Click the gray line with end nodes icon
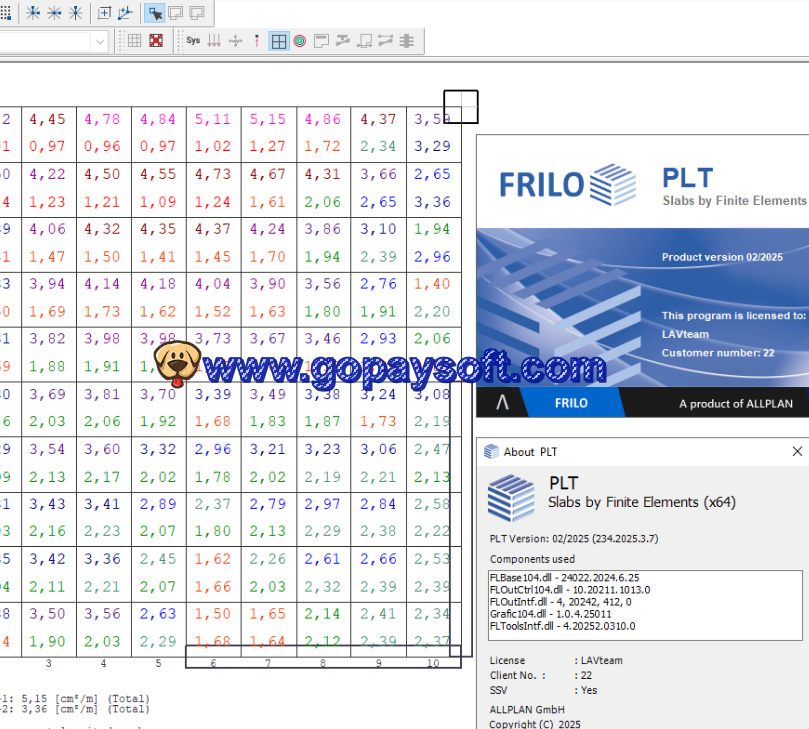 tap(385, 41)
